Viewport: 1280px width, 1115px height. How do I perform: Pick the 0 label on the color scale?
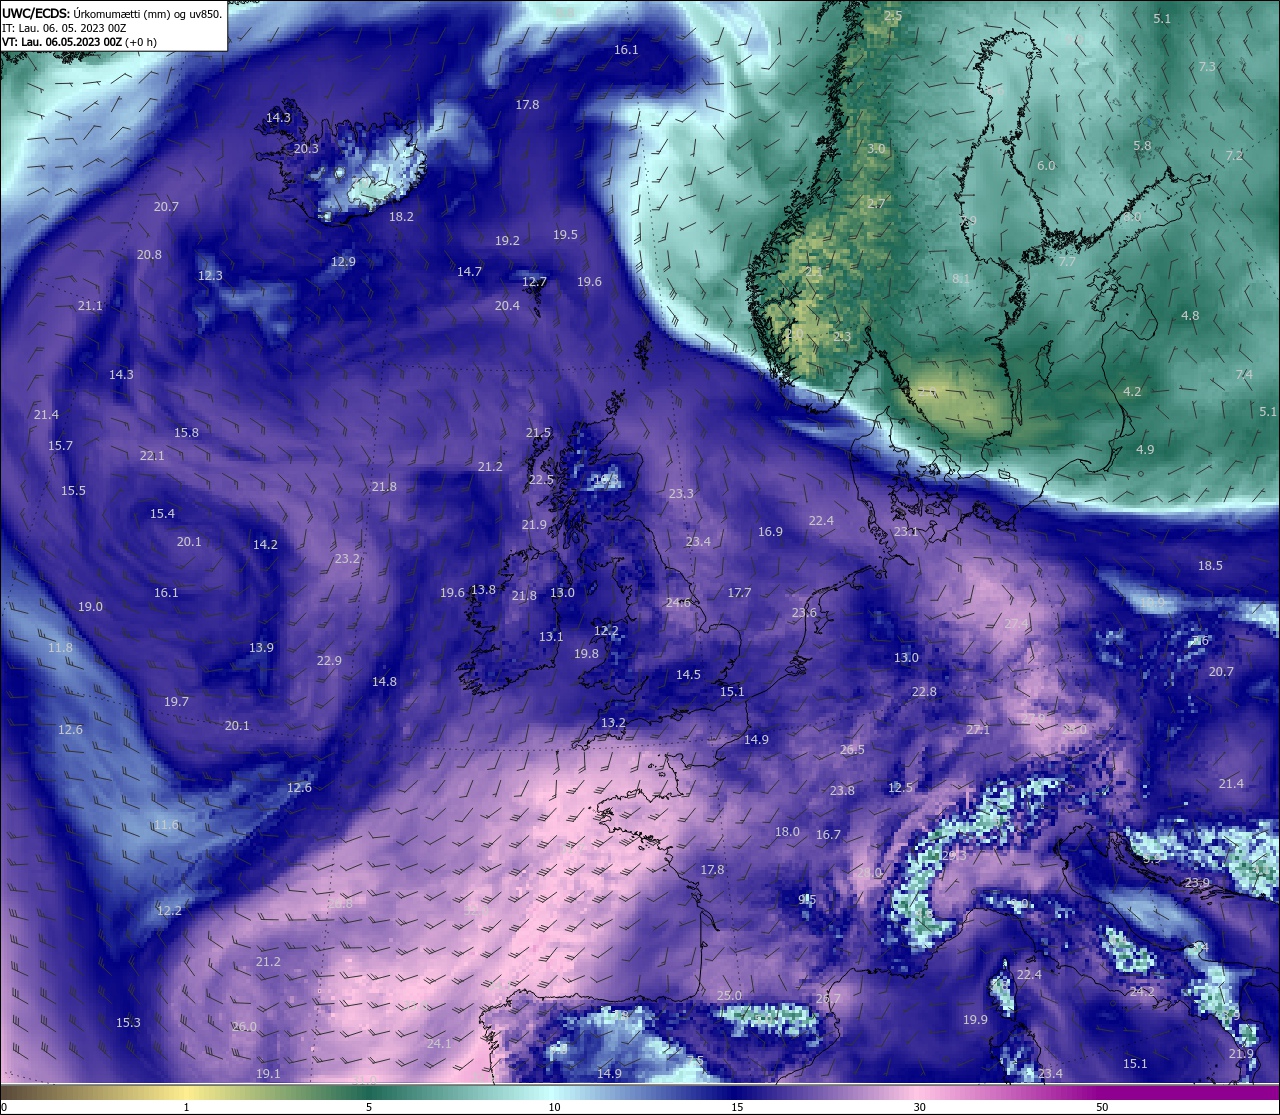tap(3, 1107)
